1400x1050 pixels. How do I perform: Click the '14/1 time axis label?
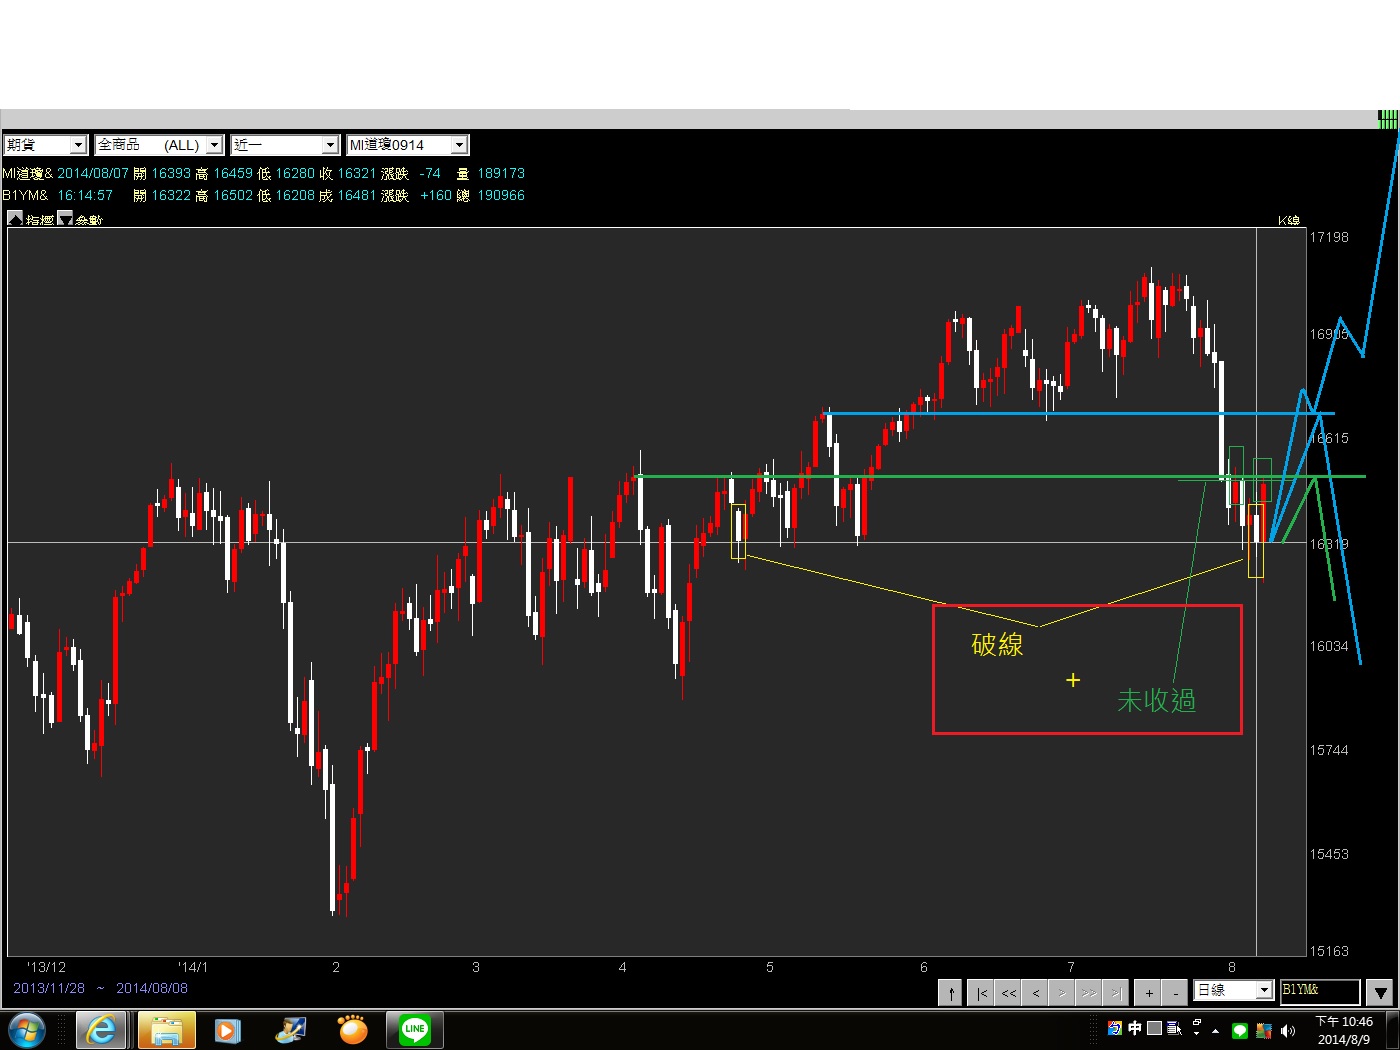(x=192, y=967)
